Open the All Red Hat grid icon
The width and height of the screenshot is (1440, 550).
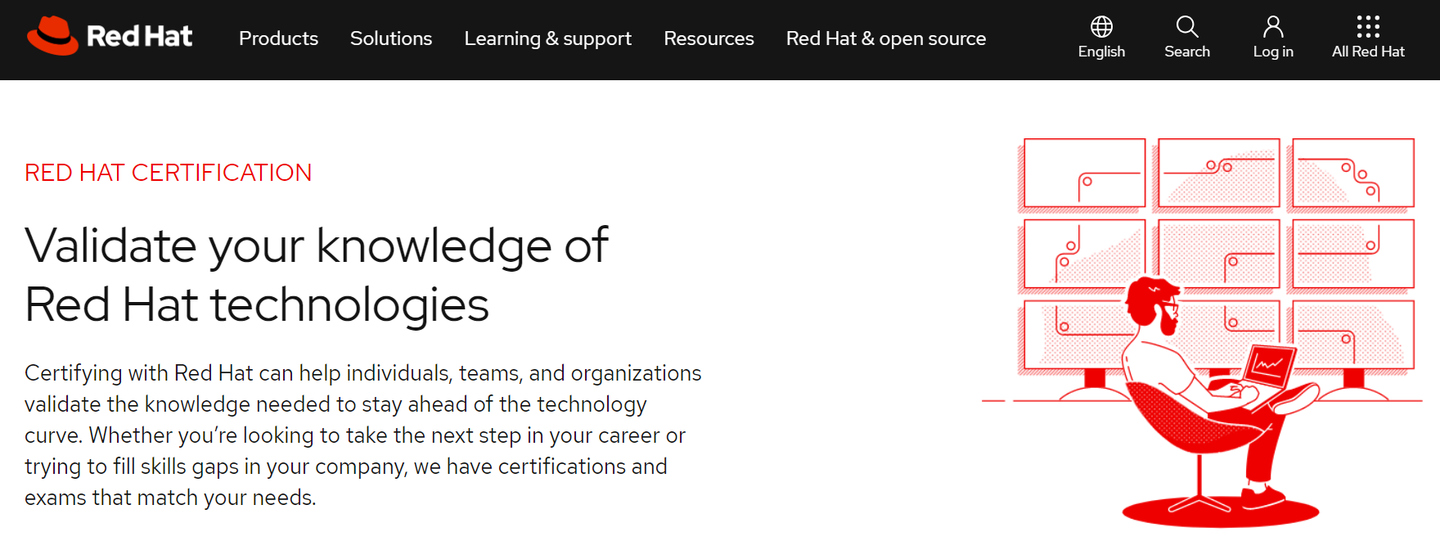pos(1368,26)
